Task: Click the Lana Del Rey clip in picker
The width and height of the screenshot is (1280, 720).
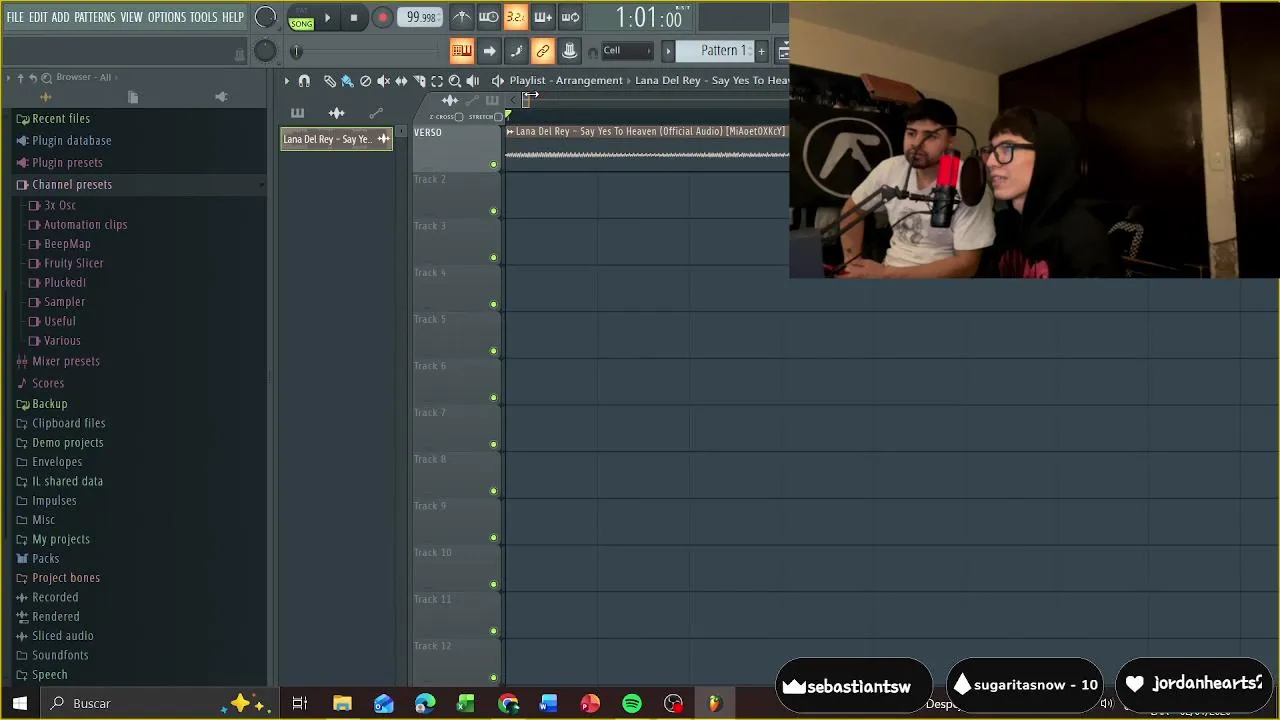Action: [336, 139]
